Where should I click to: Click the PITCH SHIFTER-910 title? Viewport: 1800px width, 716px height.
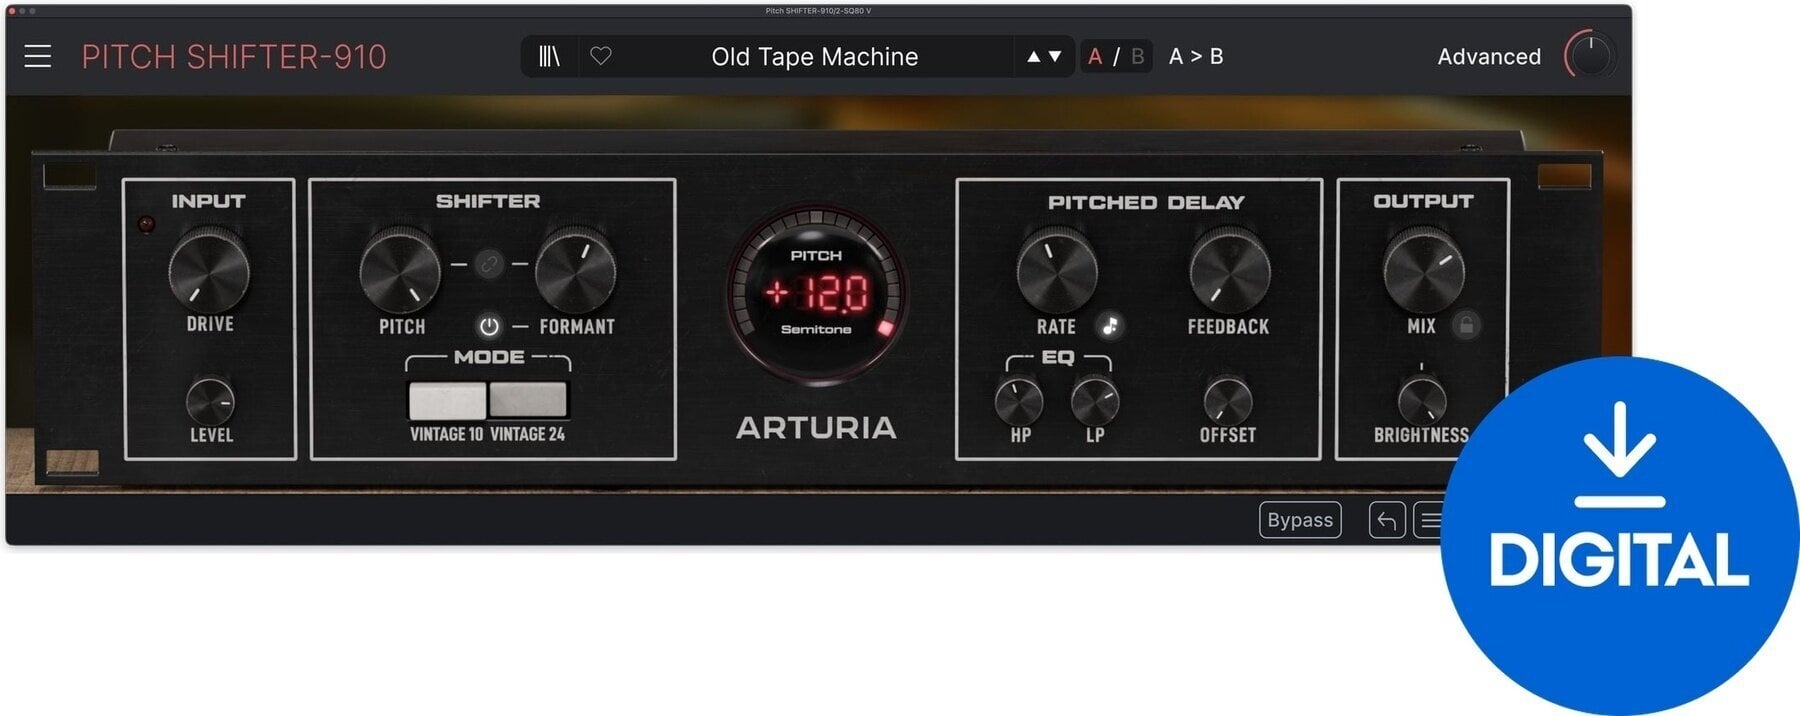pyautogui.click(x=234, y=57)
